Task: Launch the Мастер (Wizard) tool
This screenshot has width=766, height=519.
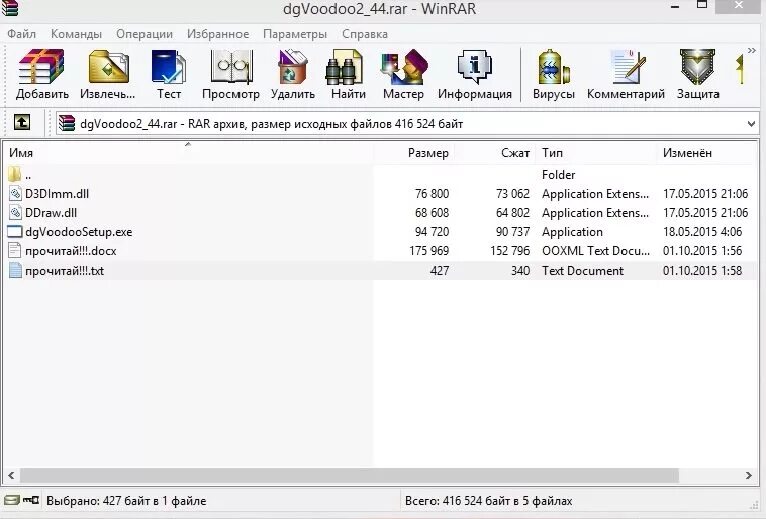Action: (403, 74)
